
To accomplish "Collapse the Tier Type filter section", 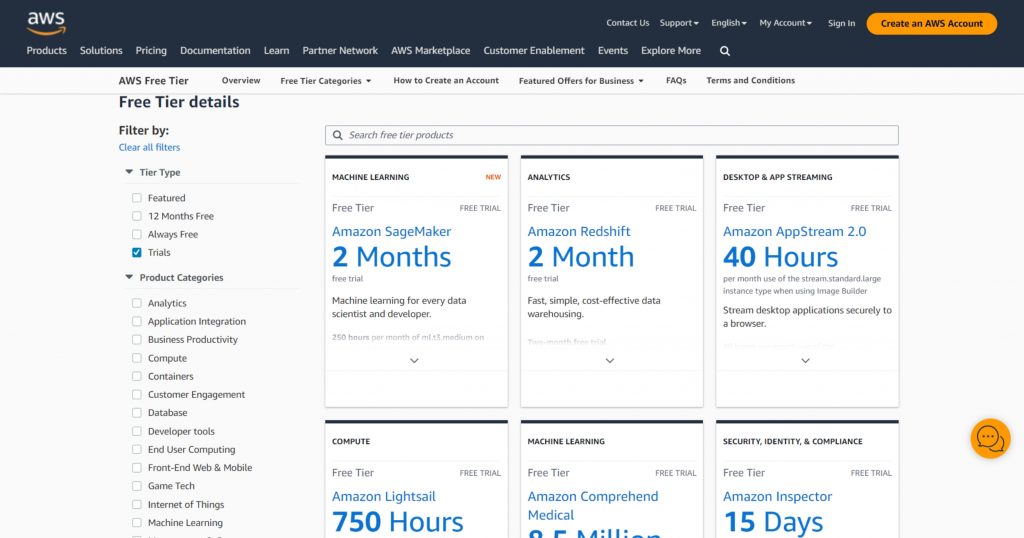I will [x=129, y=172].
